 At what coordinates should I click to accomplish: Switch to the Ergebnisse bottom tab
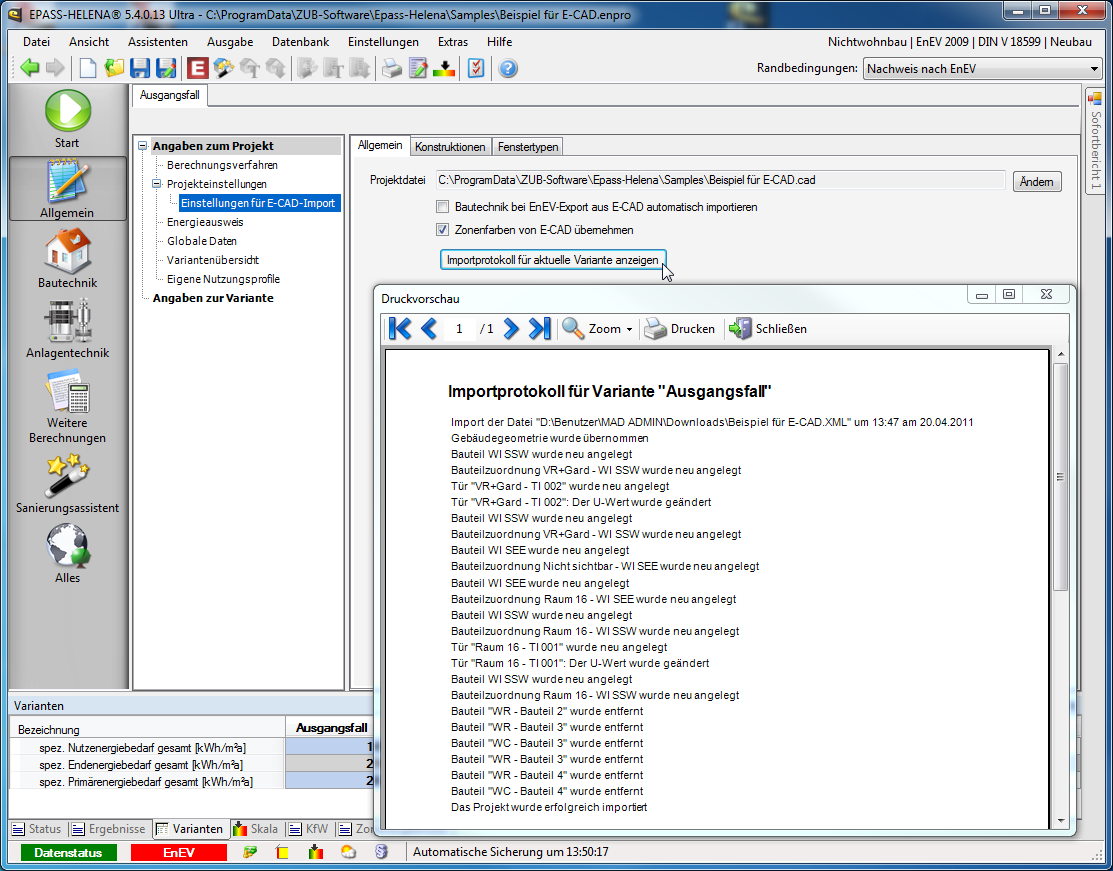[109, 828]
